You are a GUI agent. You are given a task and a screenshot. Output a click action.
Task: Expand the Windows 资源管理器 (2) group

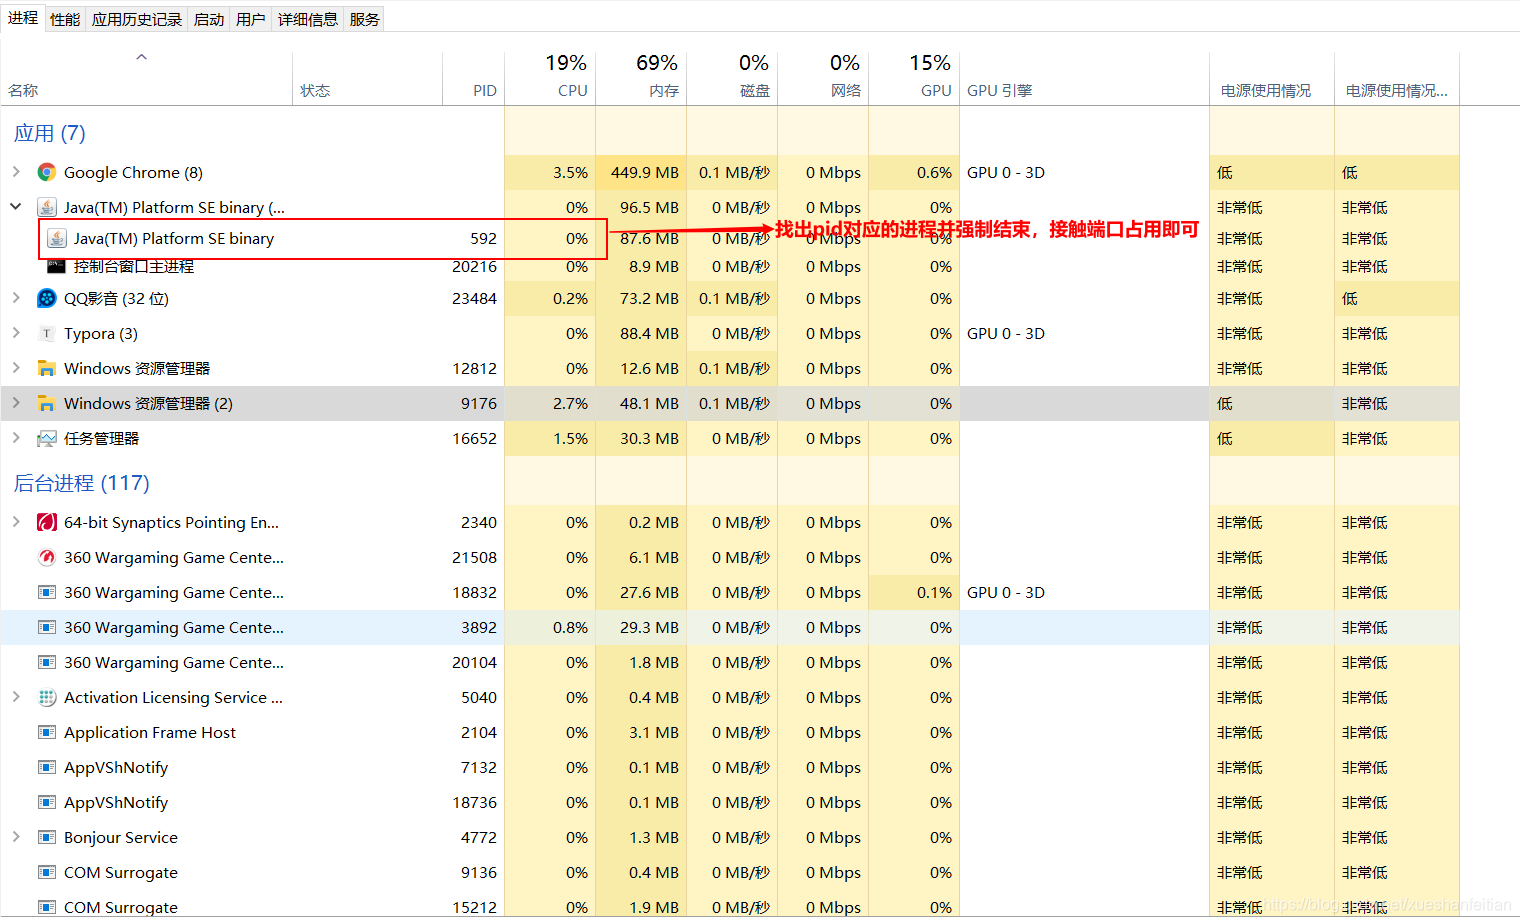coord(16,403)
